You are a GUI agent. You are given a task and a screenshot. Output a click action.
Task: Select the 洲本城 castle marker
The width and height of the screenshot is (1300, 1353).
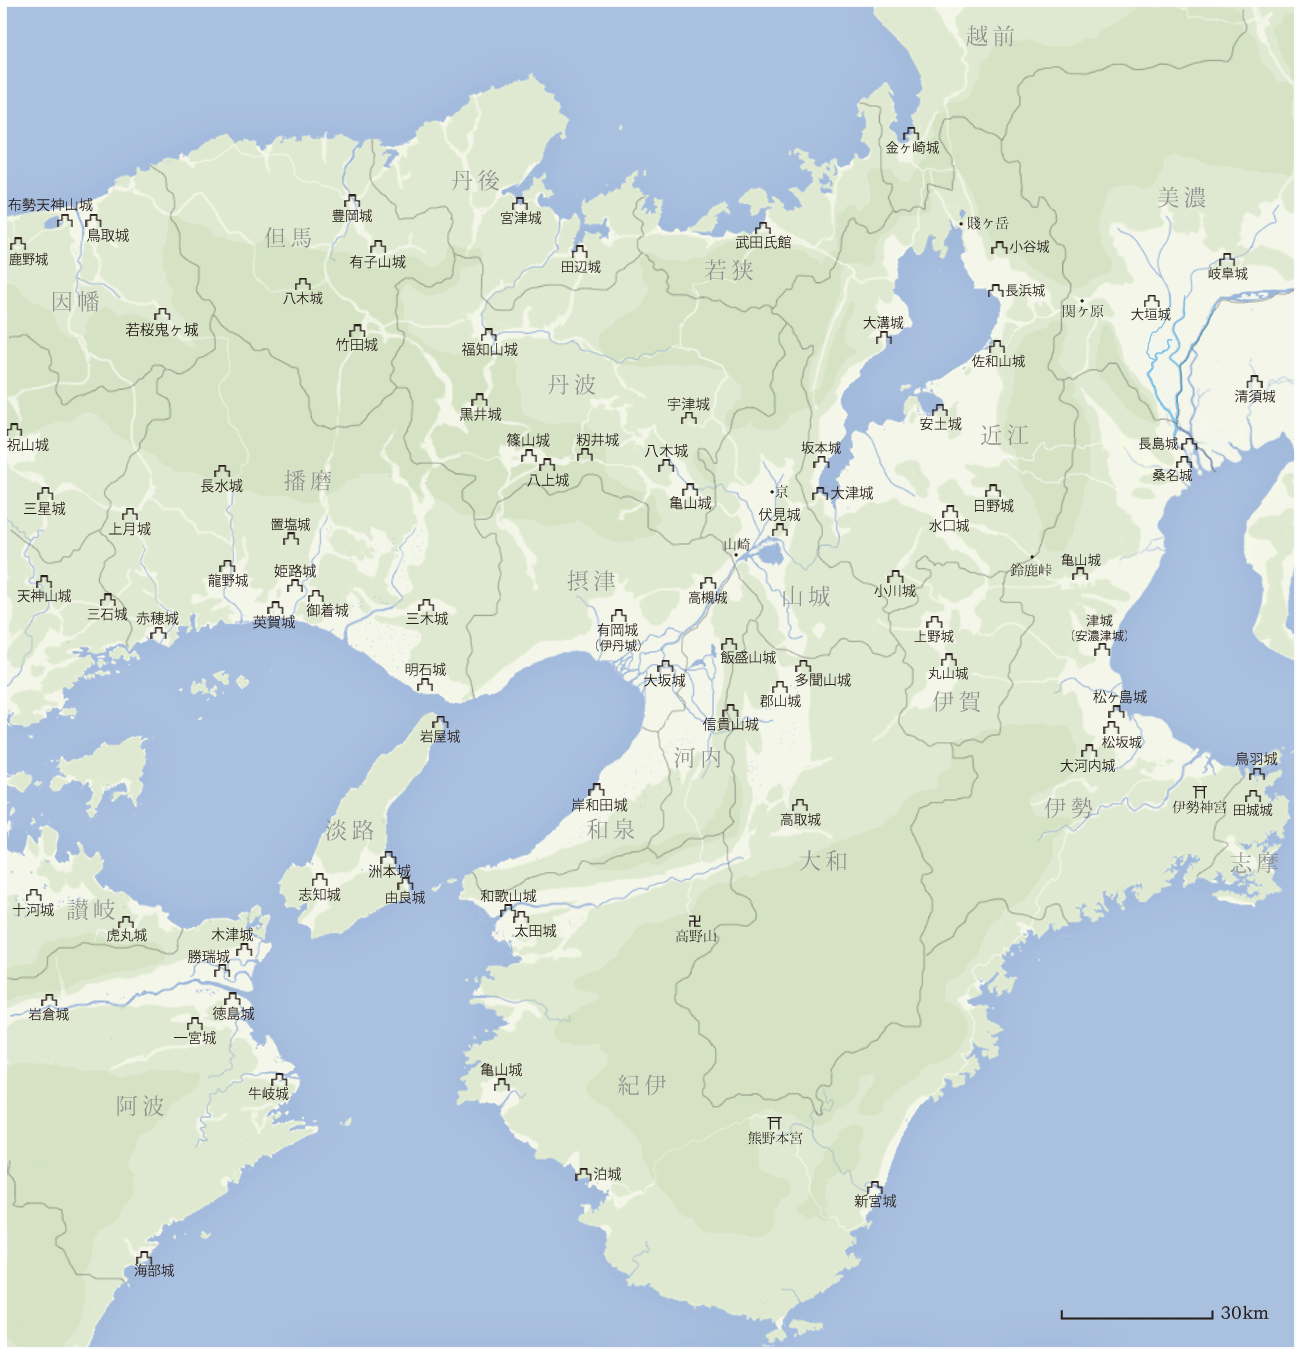tap(388, 858)
